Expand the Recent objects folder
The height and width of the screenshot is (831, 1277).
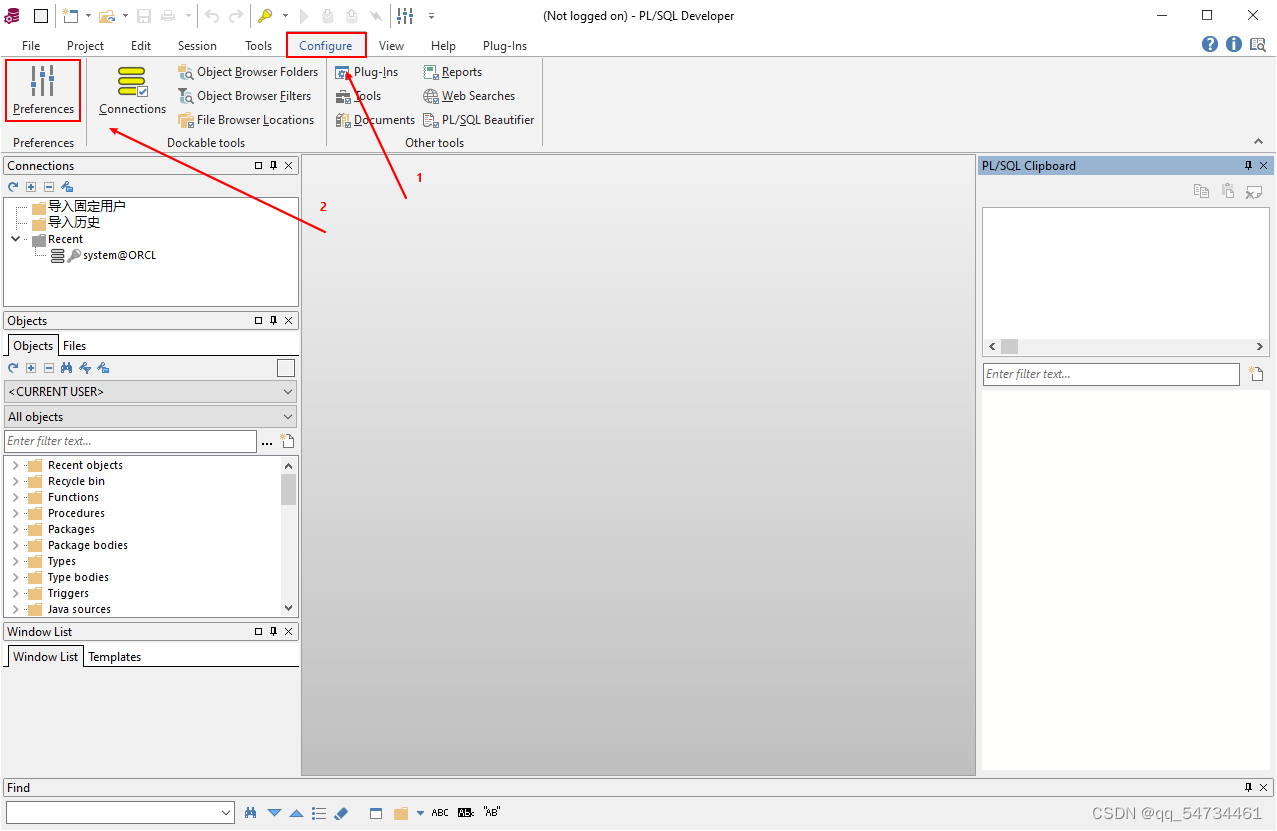click(15, 465)
